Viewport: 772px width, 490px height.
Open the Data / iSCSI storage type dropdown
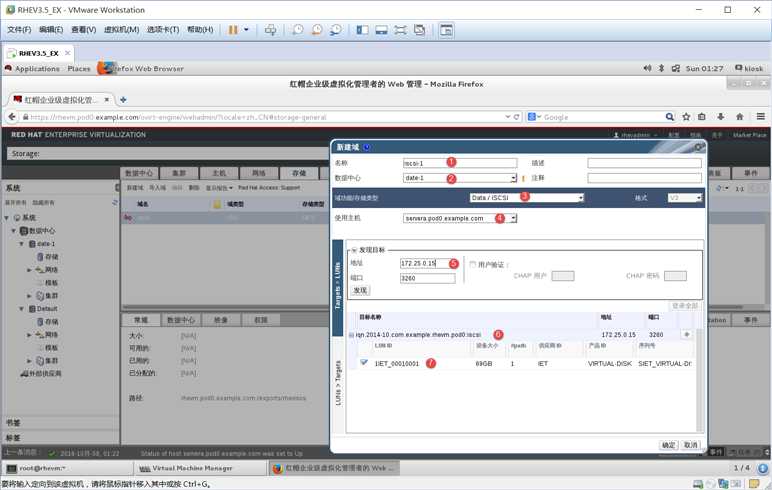[580, 197]
